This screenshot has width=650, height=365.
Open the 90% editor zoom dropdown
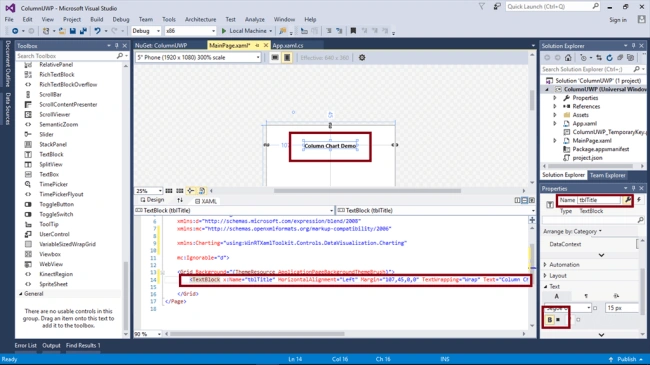148,334
